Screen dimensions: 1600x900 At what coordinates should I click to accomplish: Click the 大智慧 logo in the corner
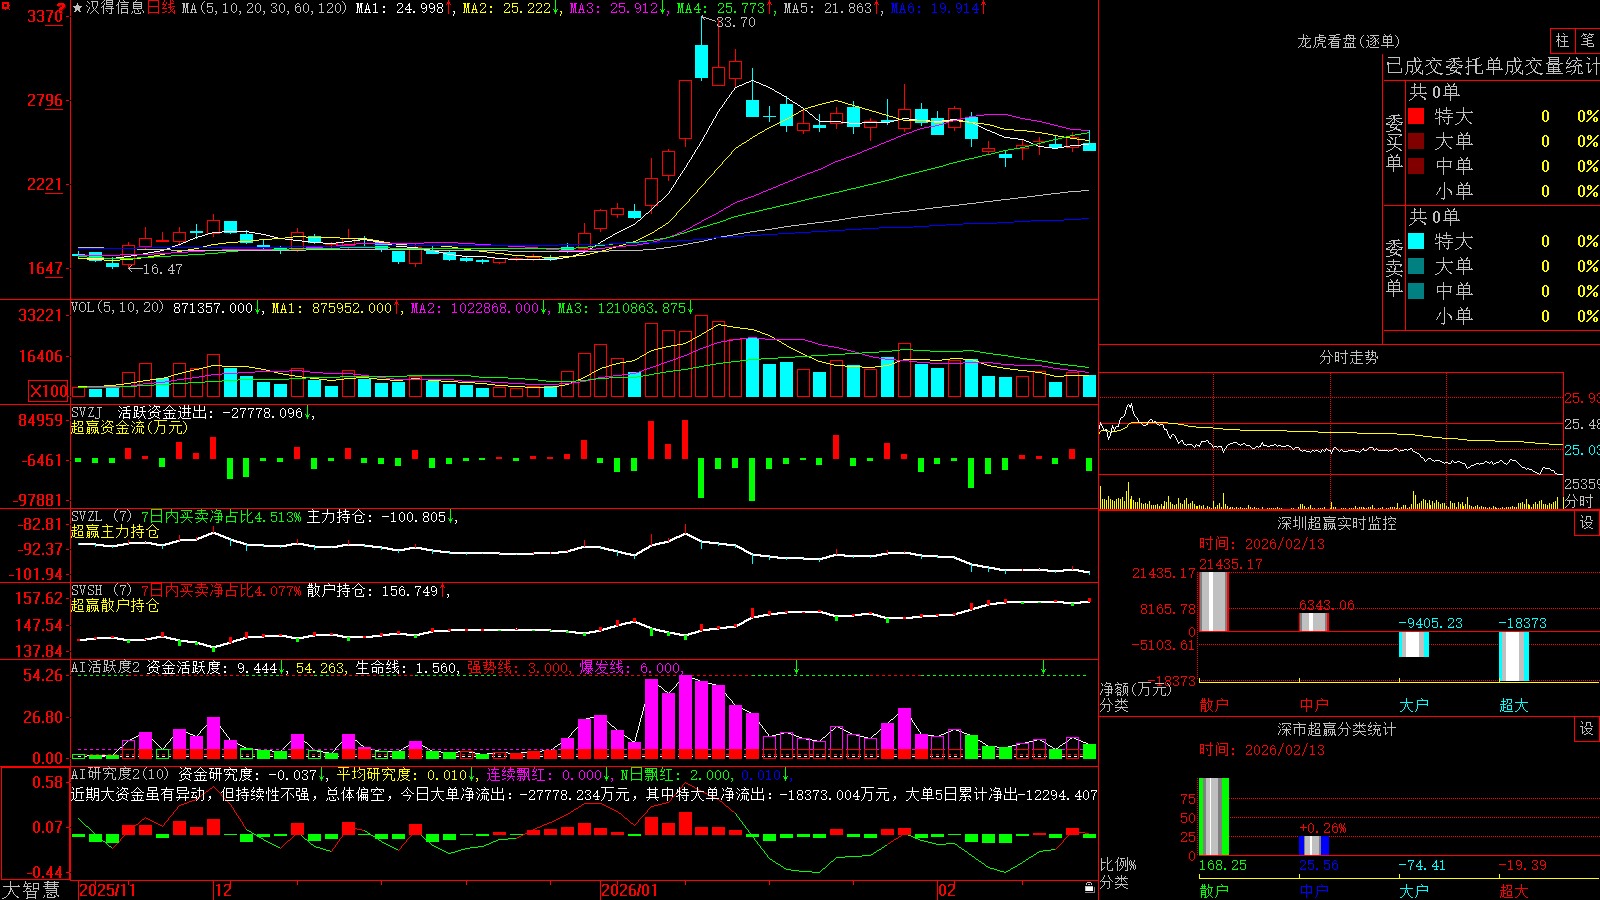[x=31, y=890]
